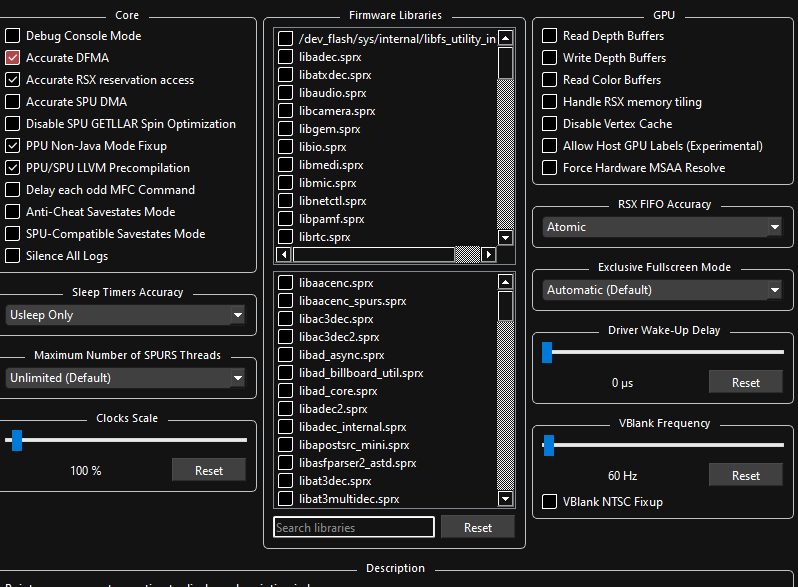798x587 pixels.
Task: Check libapostsrc_mini.sprx library
Action: pos(286,444)
